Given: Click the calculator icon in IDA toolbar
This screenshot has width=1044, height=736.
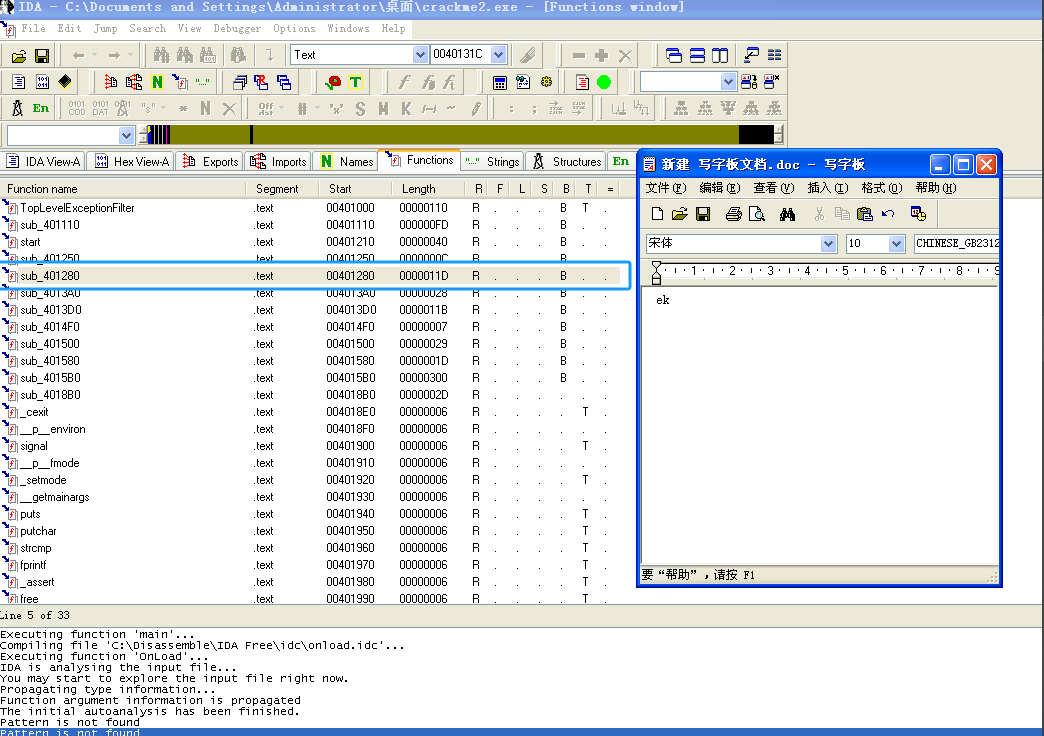Looking at the screenshot, I should (499, 83).
